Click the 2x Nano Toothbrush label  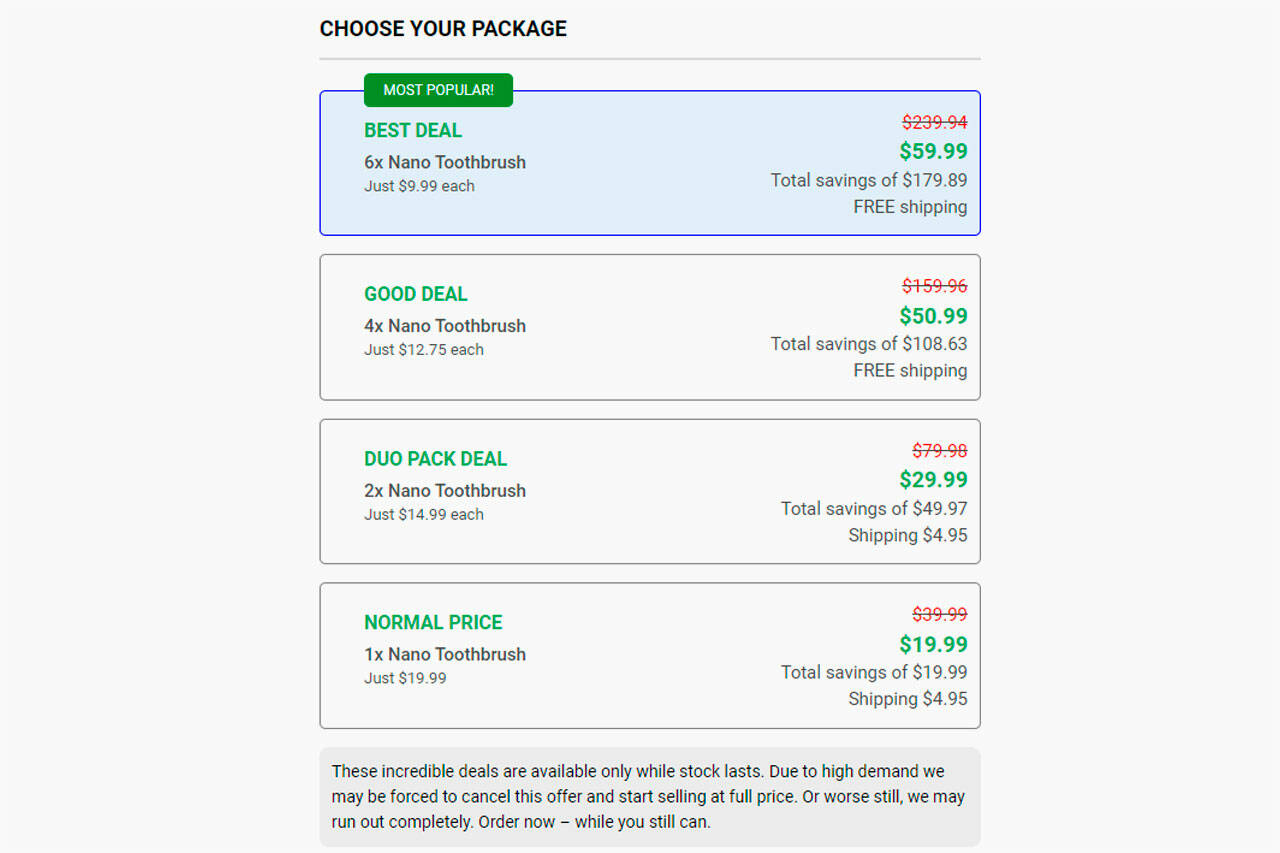445,490
